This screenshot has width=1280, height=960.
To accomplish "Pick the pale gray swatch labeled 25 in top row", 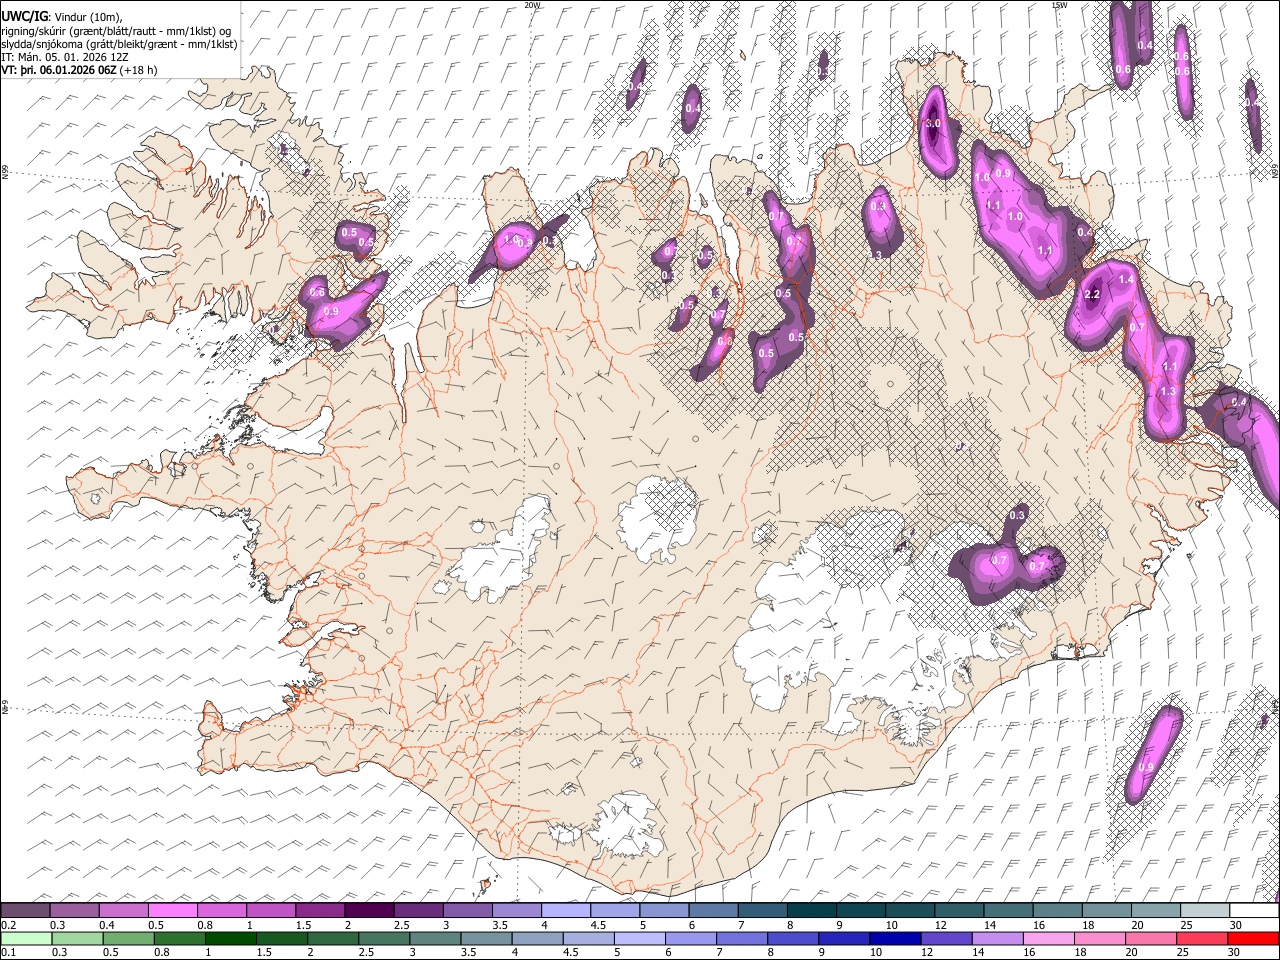I will pyautogui.click(x=1205, y=910).
